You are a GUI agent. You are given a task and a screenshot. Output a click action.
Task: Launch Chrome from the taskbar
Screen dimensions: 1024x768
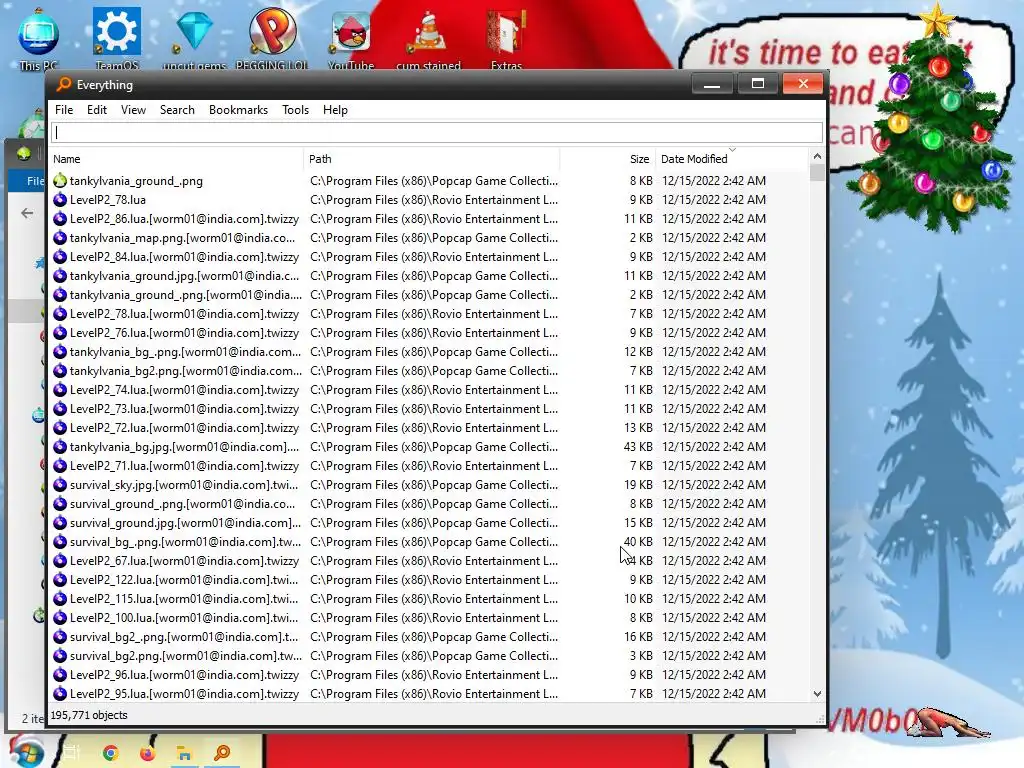110,753
